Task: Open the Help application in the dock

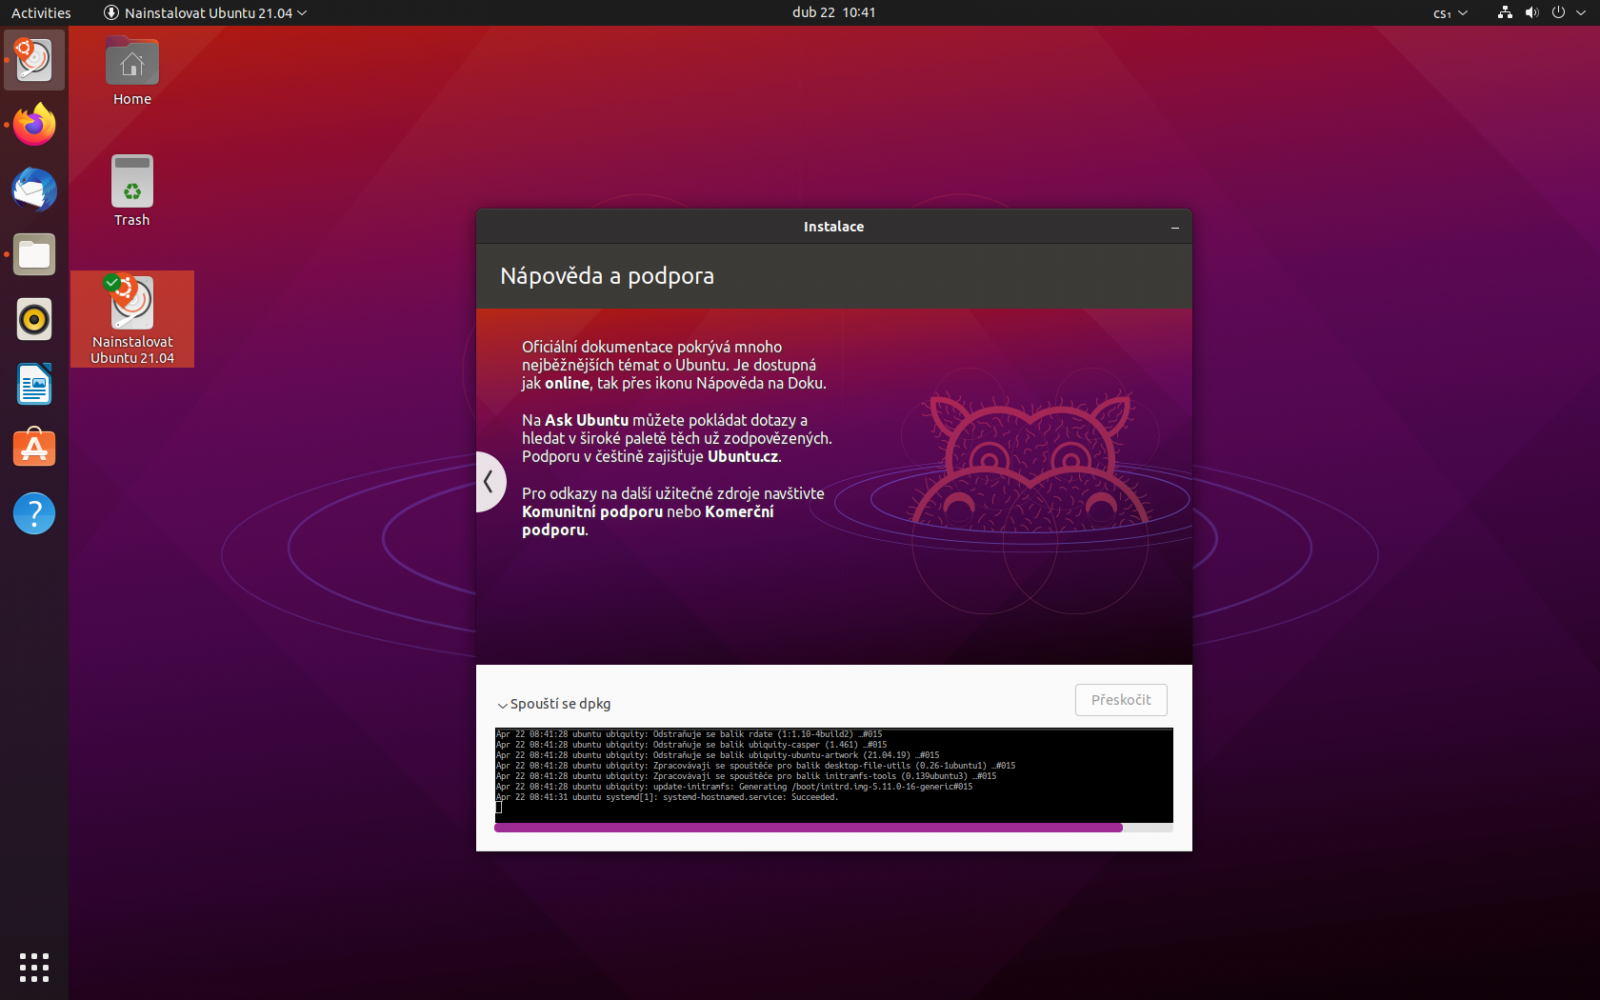Action: click(x=33, y=513)
